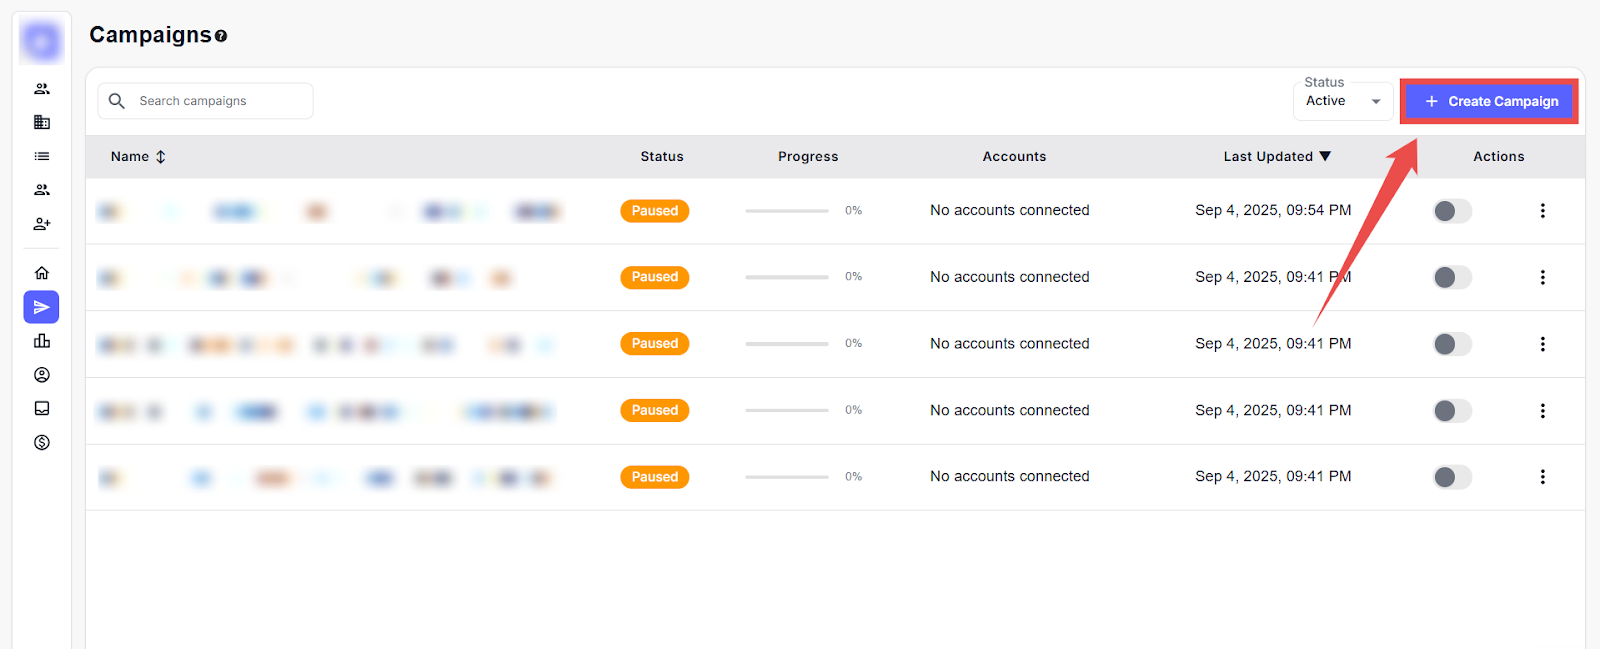Open the Status filter dropdown

pyautogui.click(x=1342, y=101)
